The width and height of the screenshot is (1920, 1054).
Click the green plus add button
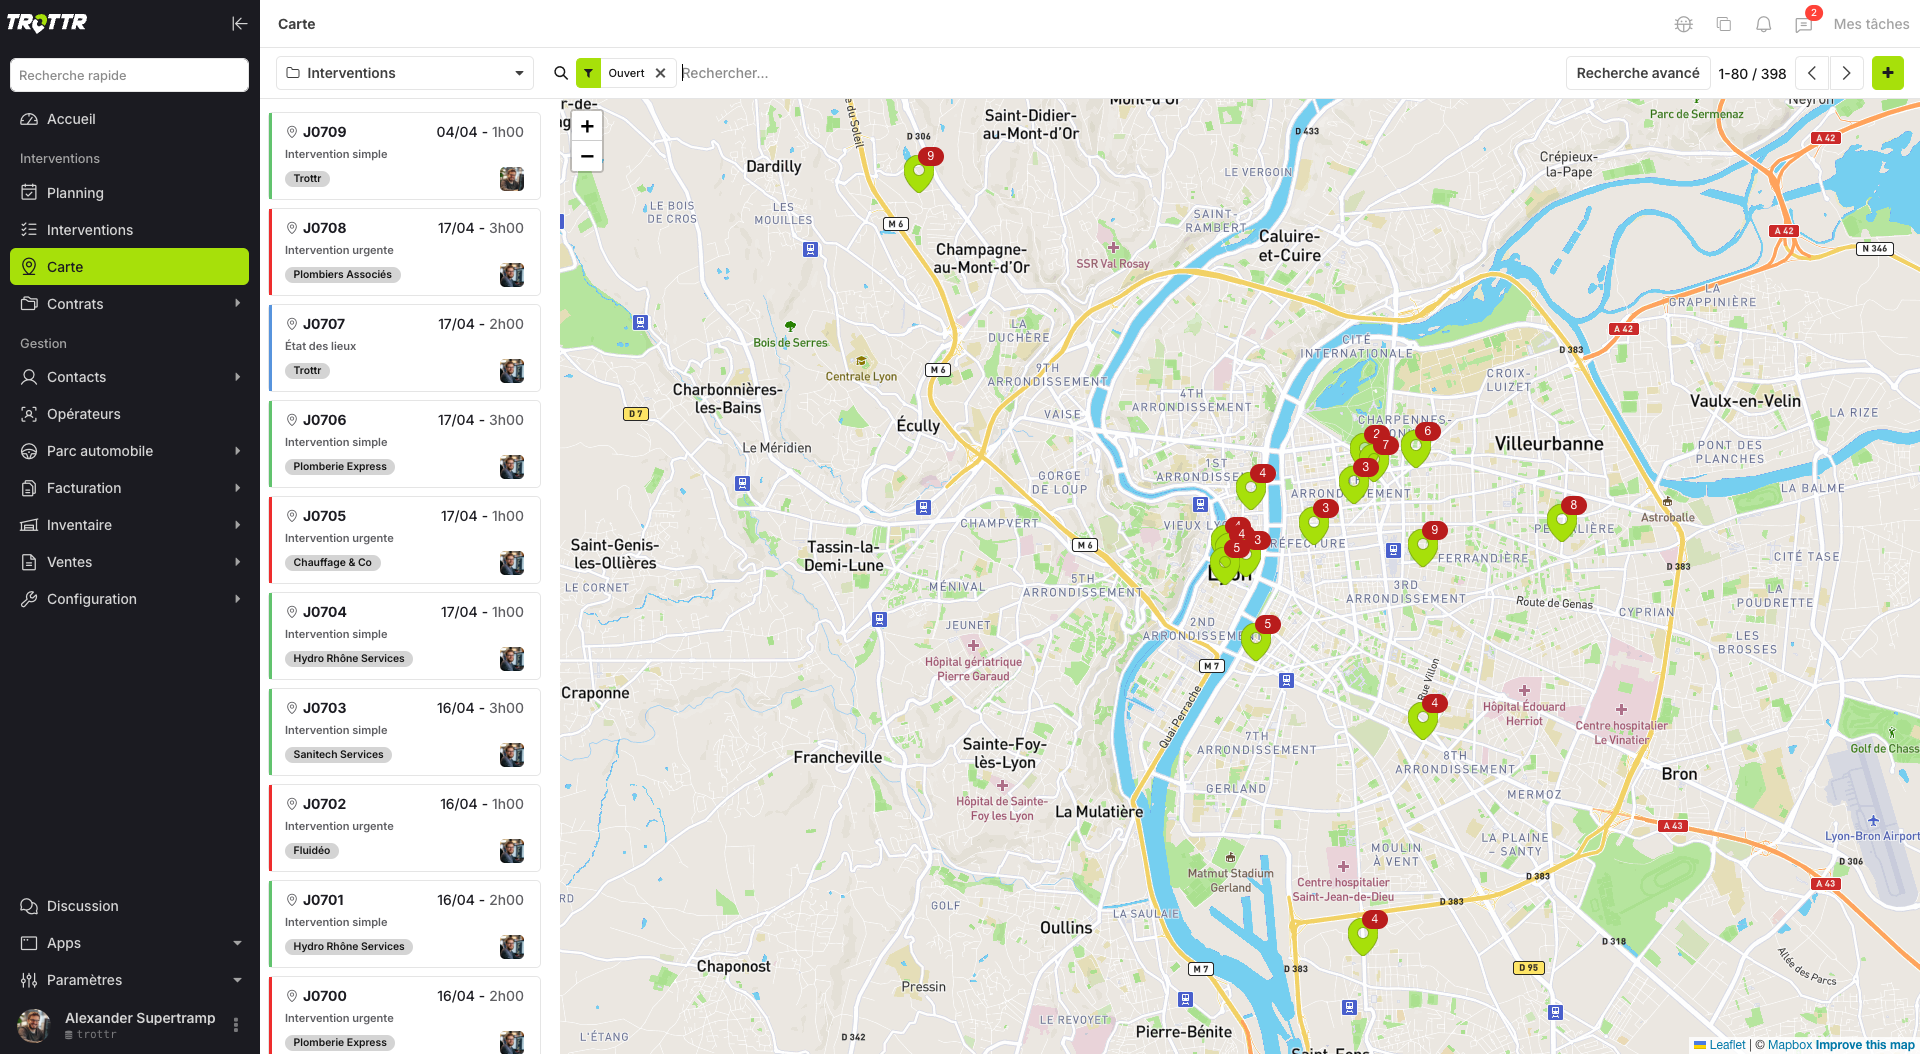point(1887,73)
